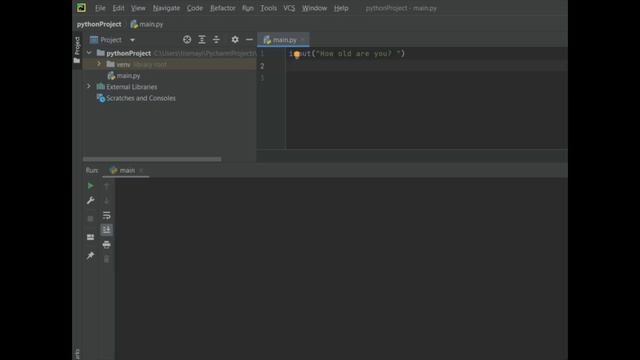Expand External Libraries node
The height and width of the screenshot is (360, 640).
coord(89,87)
